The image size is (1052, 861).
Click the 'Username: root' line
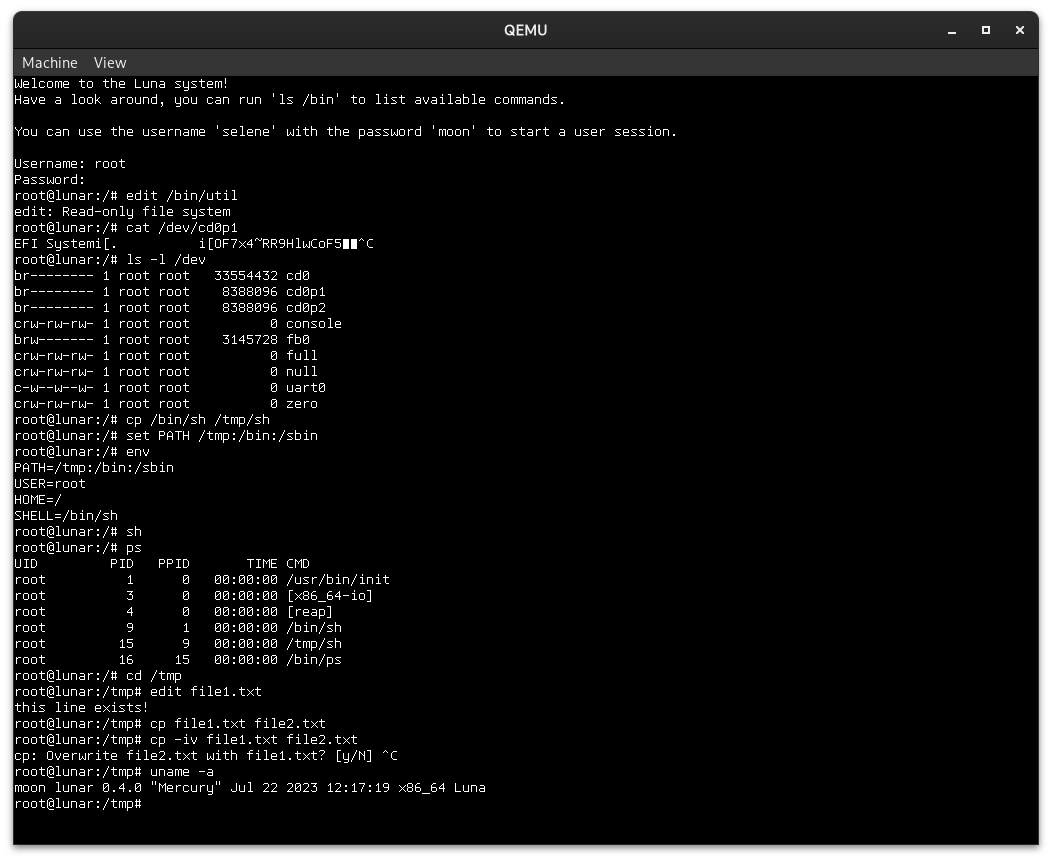(x=70, y=164)
